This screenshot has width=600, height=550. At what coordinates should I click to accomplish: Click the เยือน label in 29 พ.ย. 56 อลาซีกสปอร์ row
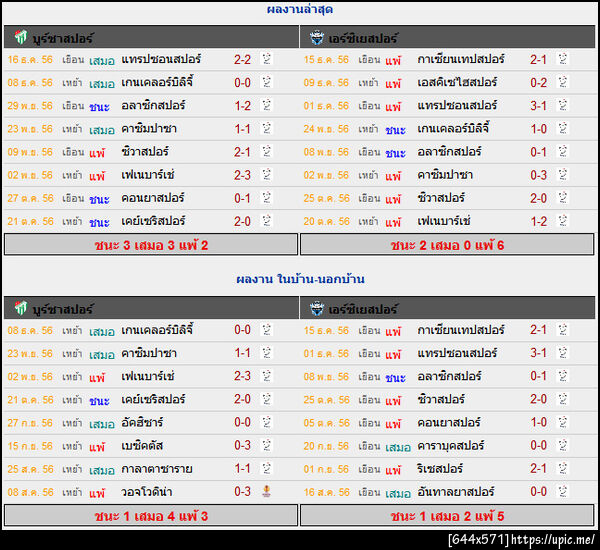coord(73,106)
